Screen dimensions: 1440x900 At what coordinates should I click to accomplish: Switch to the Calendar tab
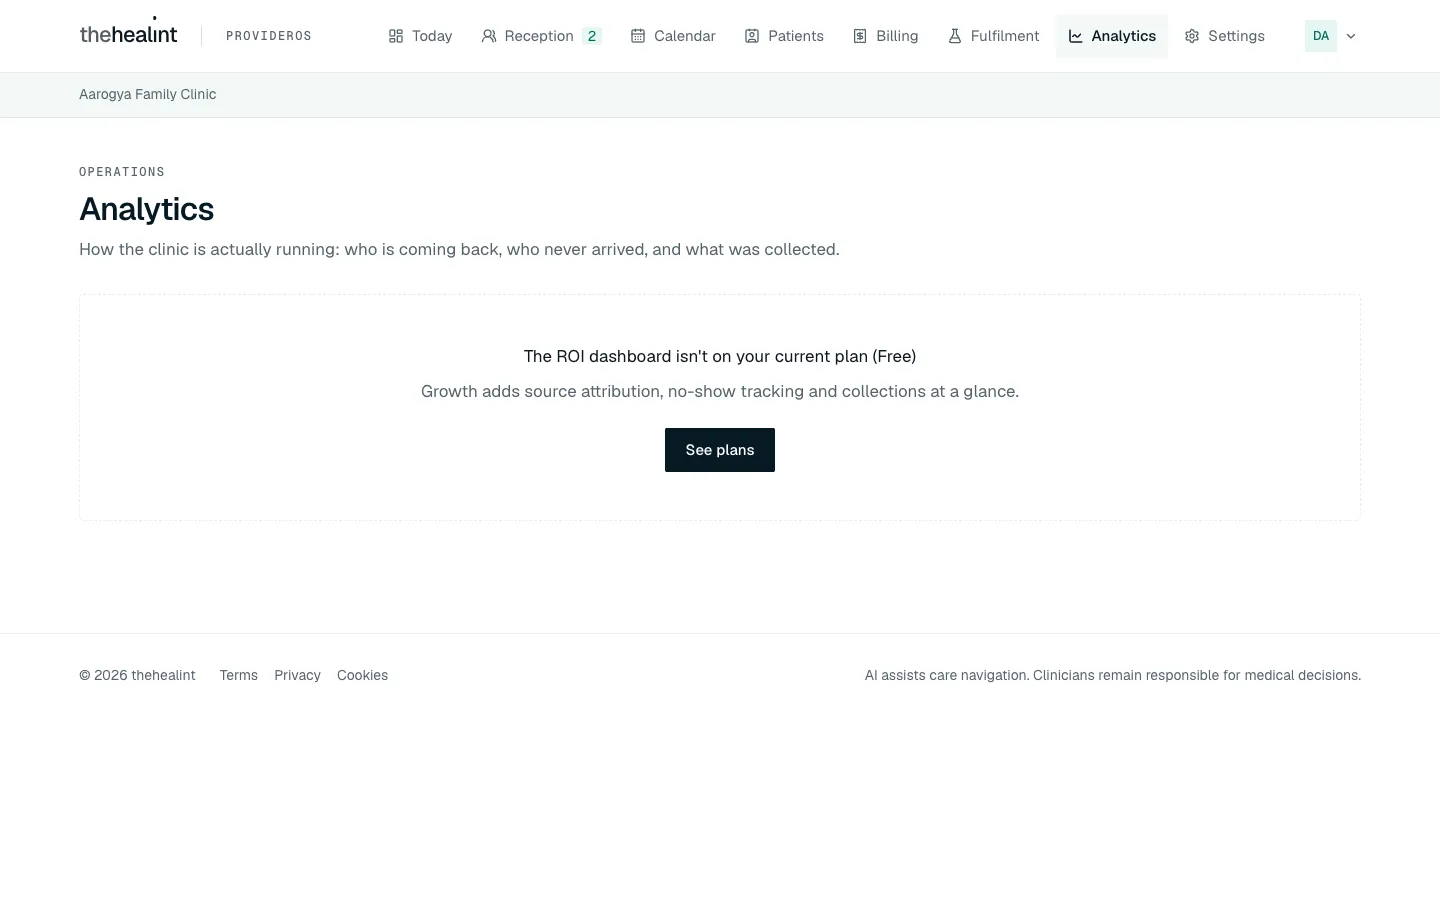click(673, 36)
